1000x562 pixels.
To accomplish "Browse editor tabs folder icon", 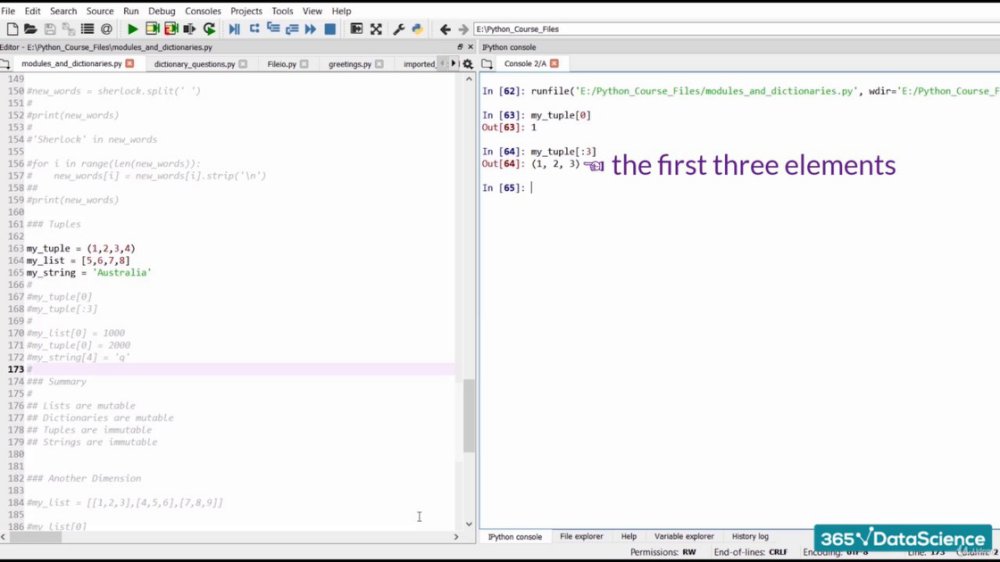I will [5, 64].
